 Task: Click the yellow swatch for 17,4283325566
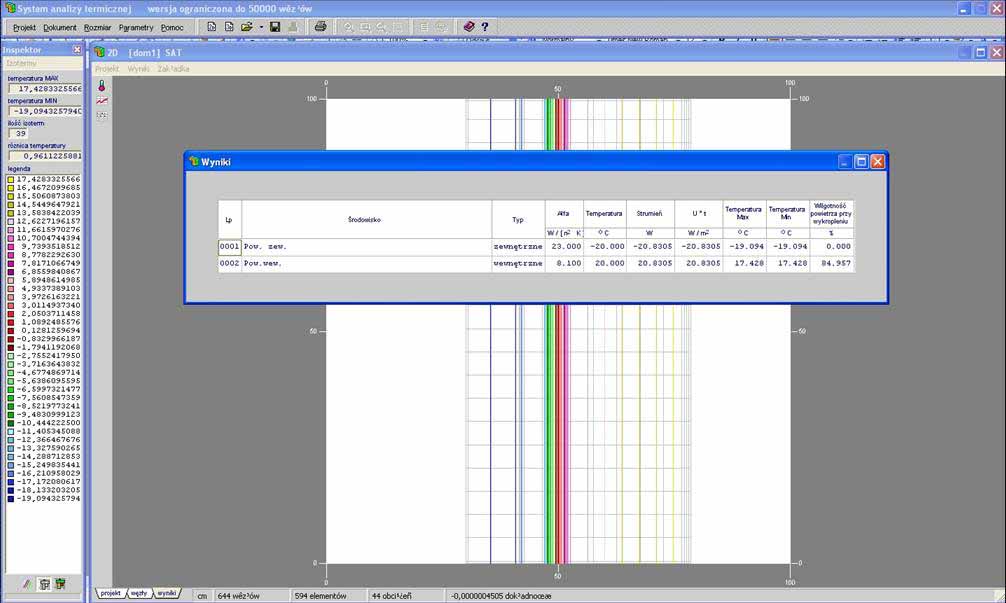point(10,180)
